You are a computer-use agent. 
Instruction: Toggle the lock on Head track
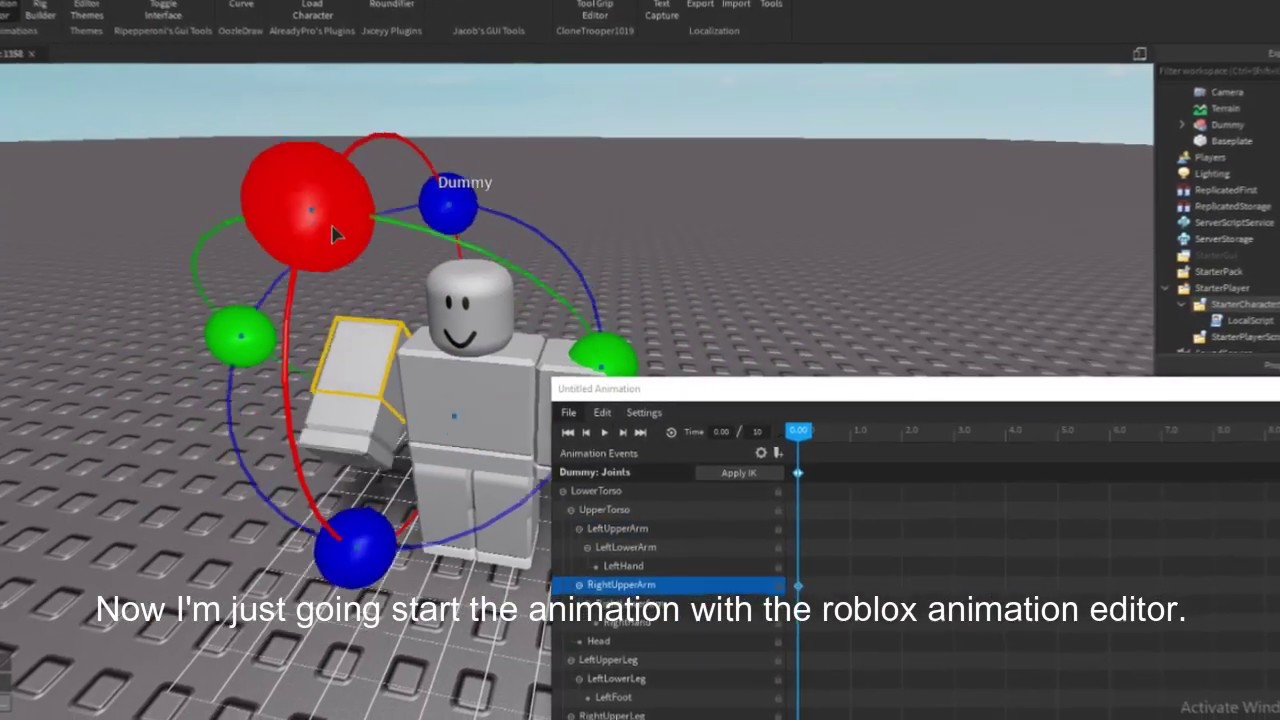778,641
